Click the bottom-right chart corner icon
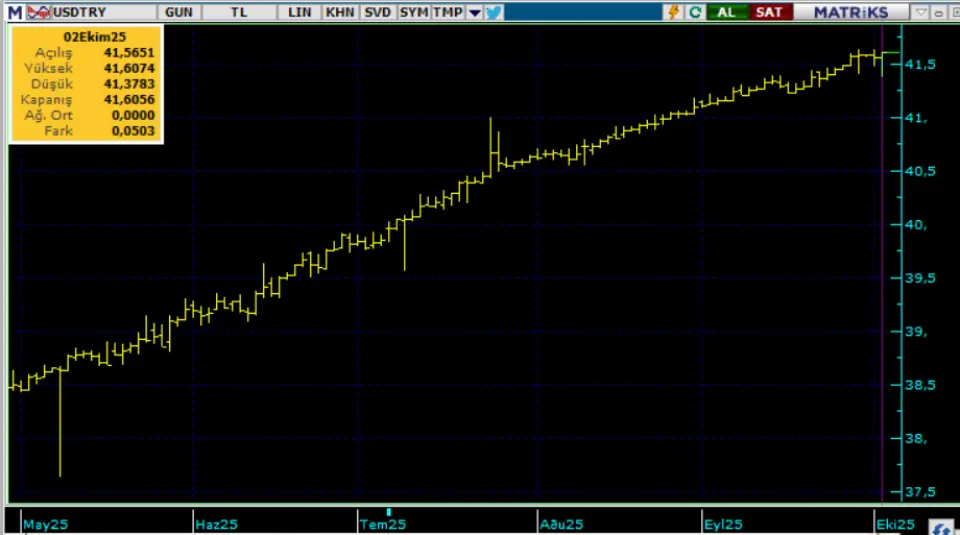The image size is (960, 535). pyautogui.click(x=940, y=526)
